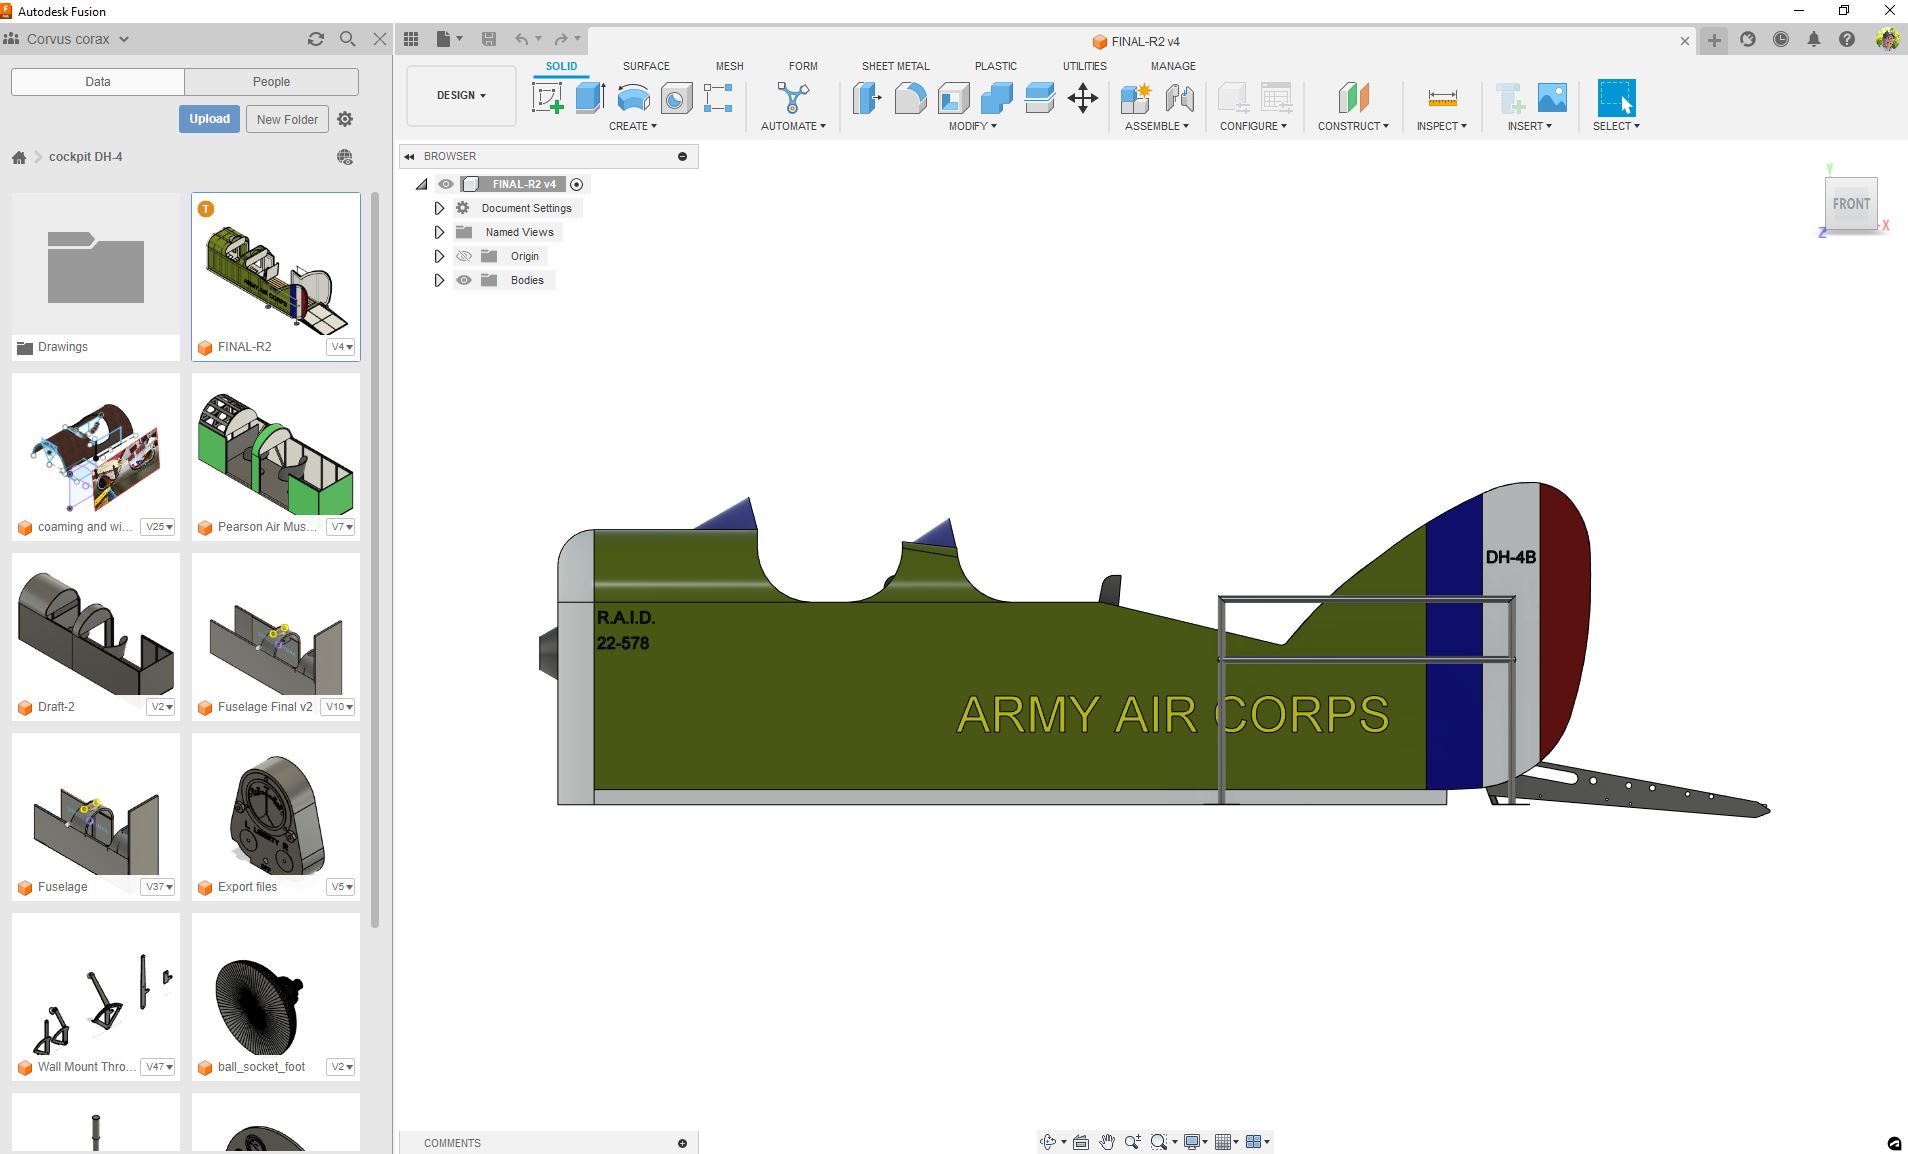Activate the Orbit tool
The height and width of the screenshot is (1154, 1908).
1046,1141
